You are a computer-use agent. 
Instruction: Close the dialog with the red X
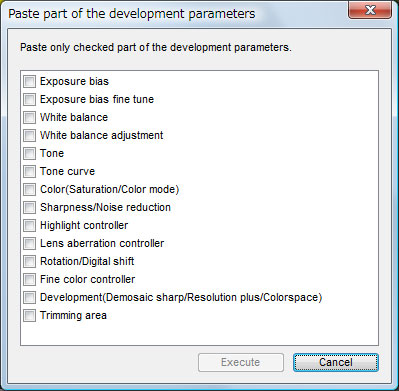[370, 10]
